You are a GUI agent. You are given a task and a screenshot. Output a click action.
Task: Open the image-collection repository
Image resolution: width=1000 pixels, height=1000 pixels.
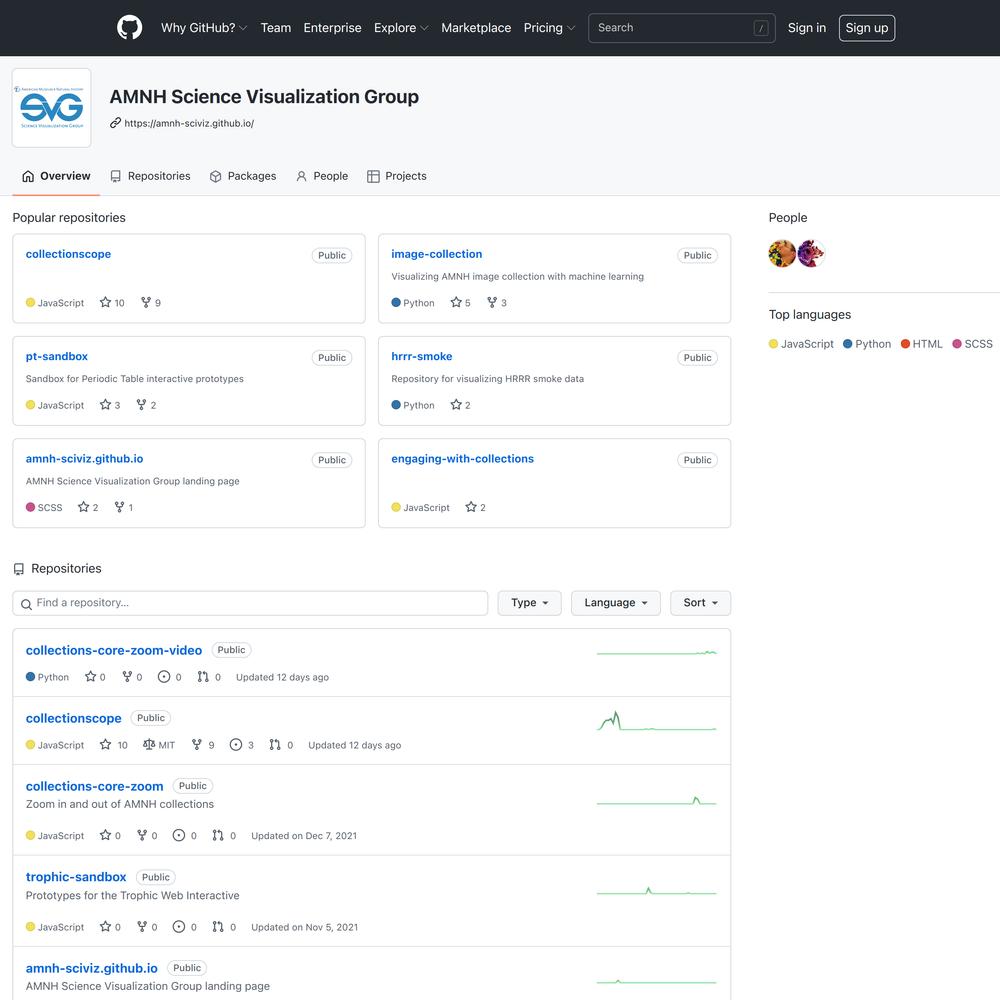pyautogui.click(x=437, y=254)
